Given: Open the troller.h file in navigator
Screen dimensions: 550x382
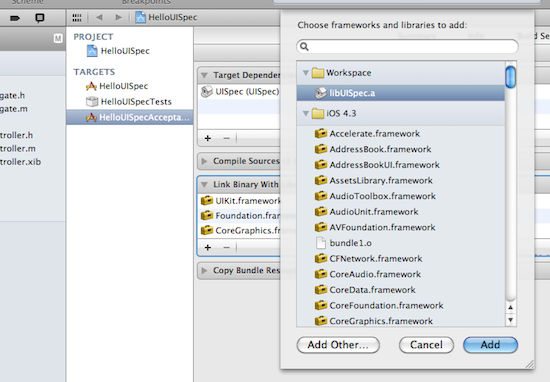Looking at the screenshot, I should [16, 135].
